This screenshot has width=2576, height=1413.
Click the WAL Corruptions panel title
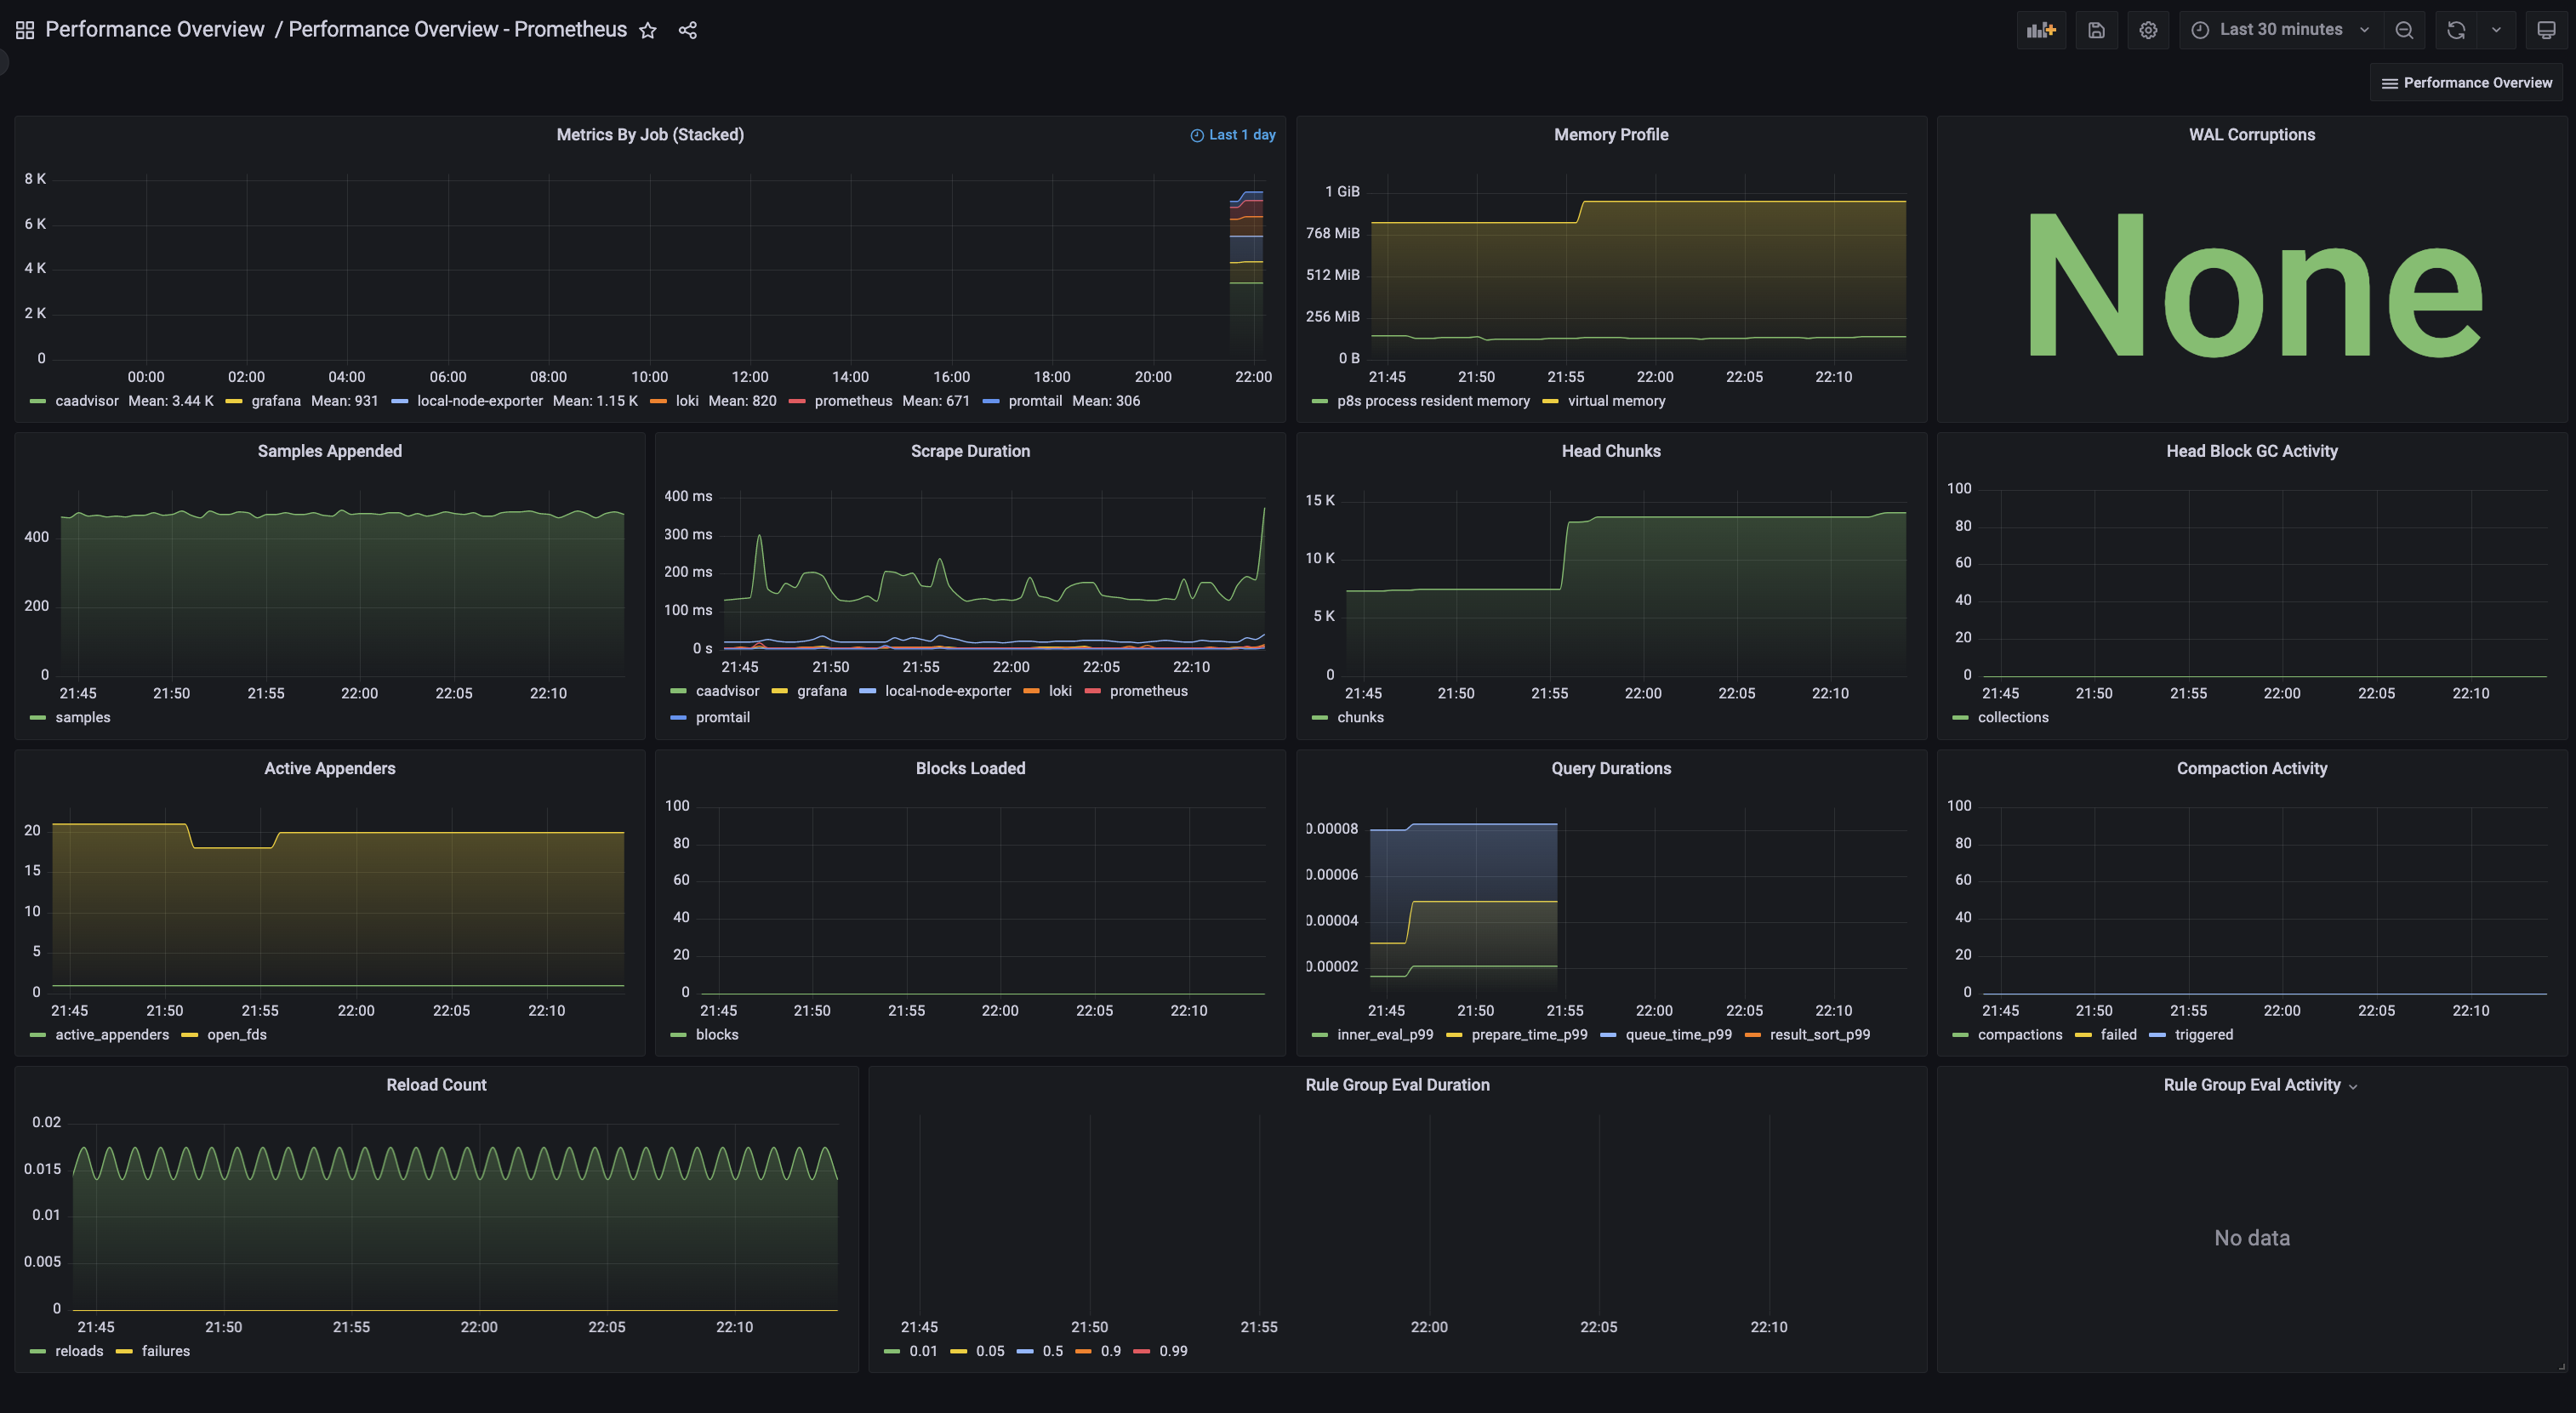pos(2253,136)
